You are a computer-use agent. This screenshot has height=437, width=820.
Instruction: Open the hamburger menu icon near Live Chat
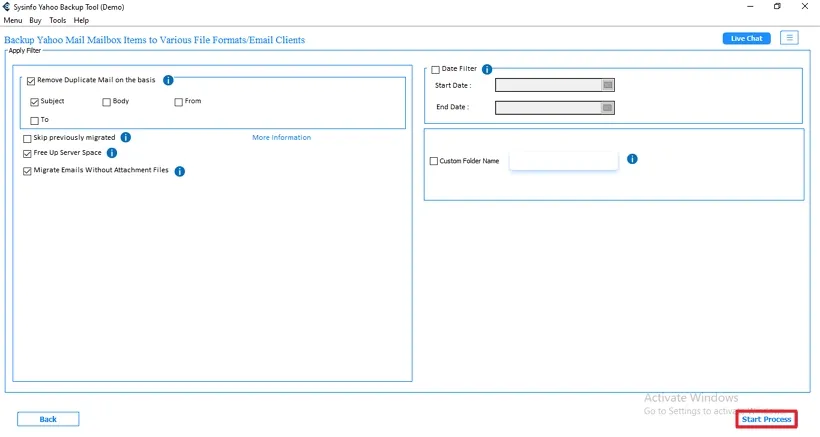pos(789,38)
